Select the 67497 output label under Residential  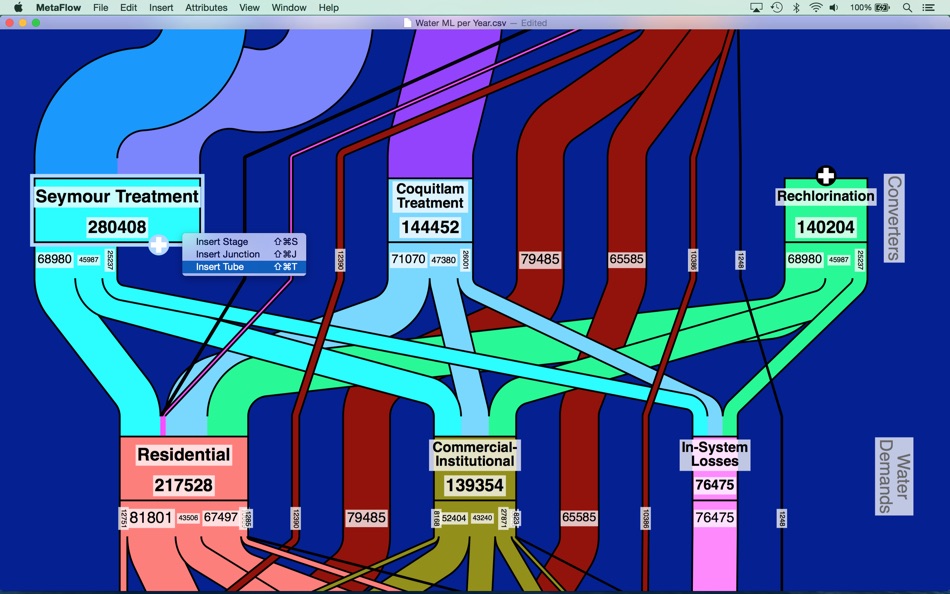221,518
